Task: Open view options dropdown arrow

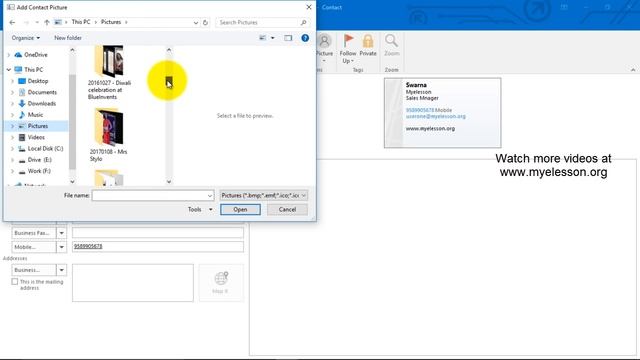Action: click(x=273, y=38)
